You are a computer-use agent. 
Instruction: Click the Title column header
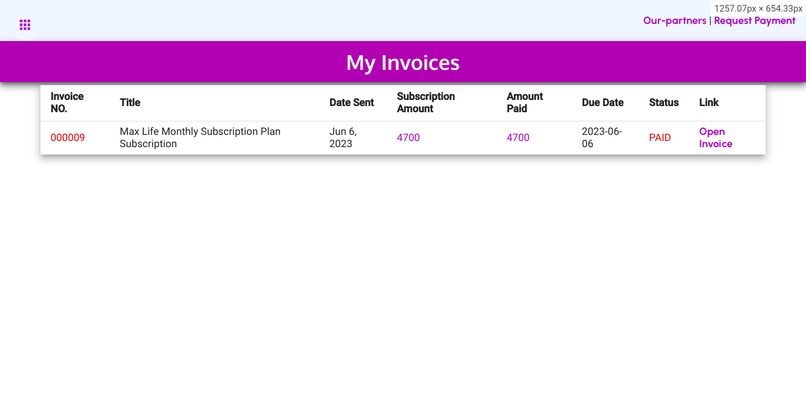(x=130, y=102)
